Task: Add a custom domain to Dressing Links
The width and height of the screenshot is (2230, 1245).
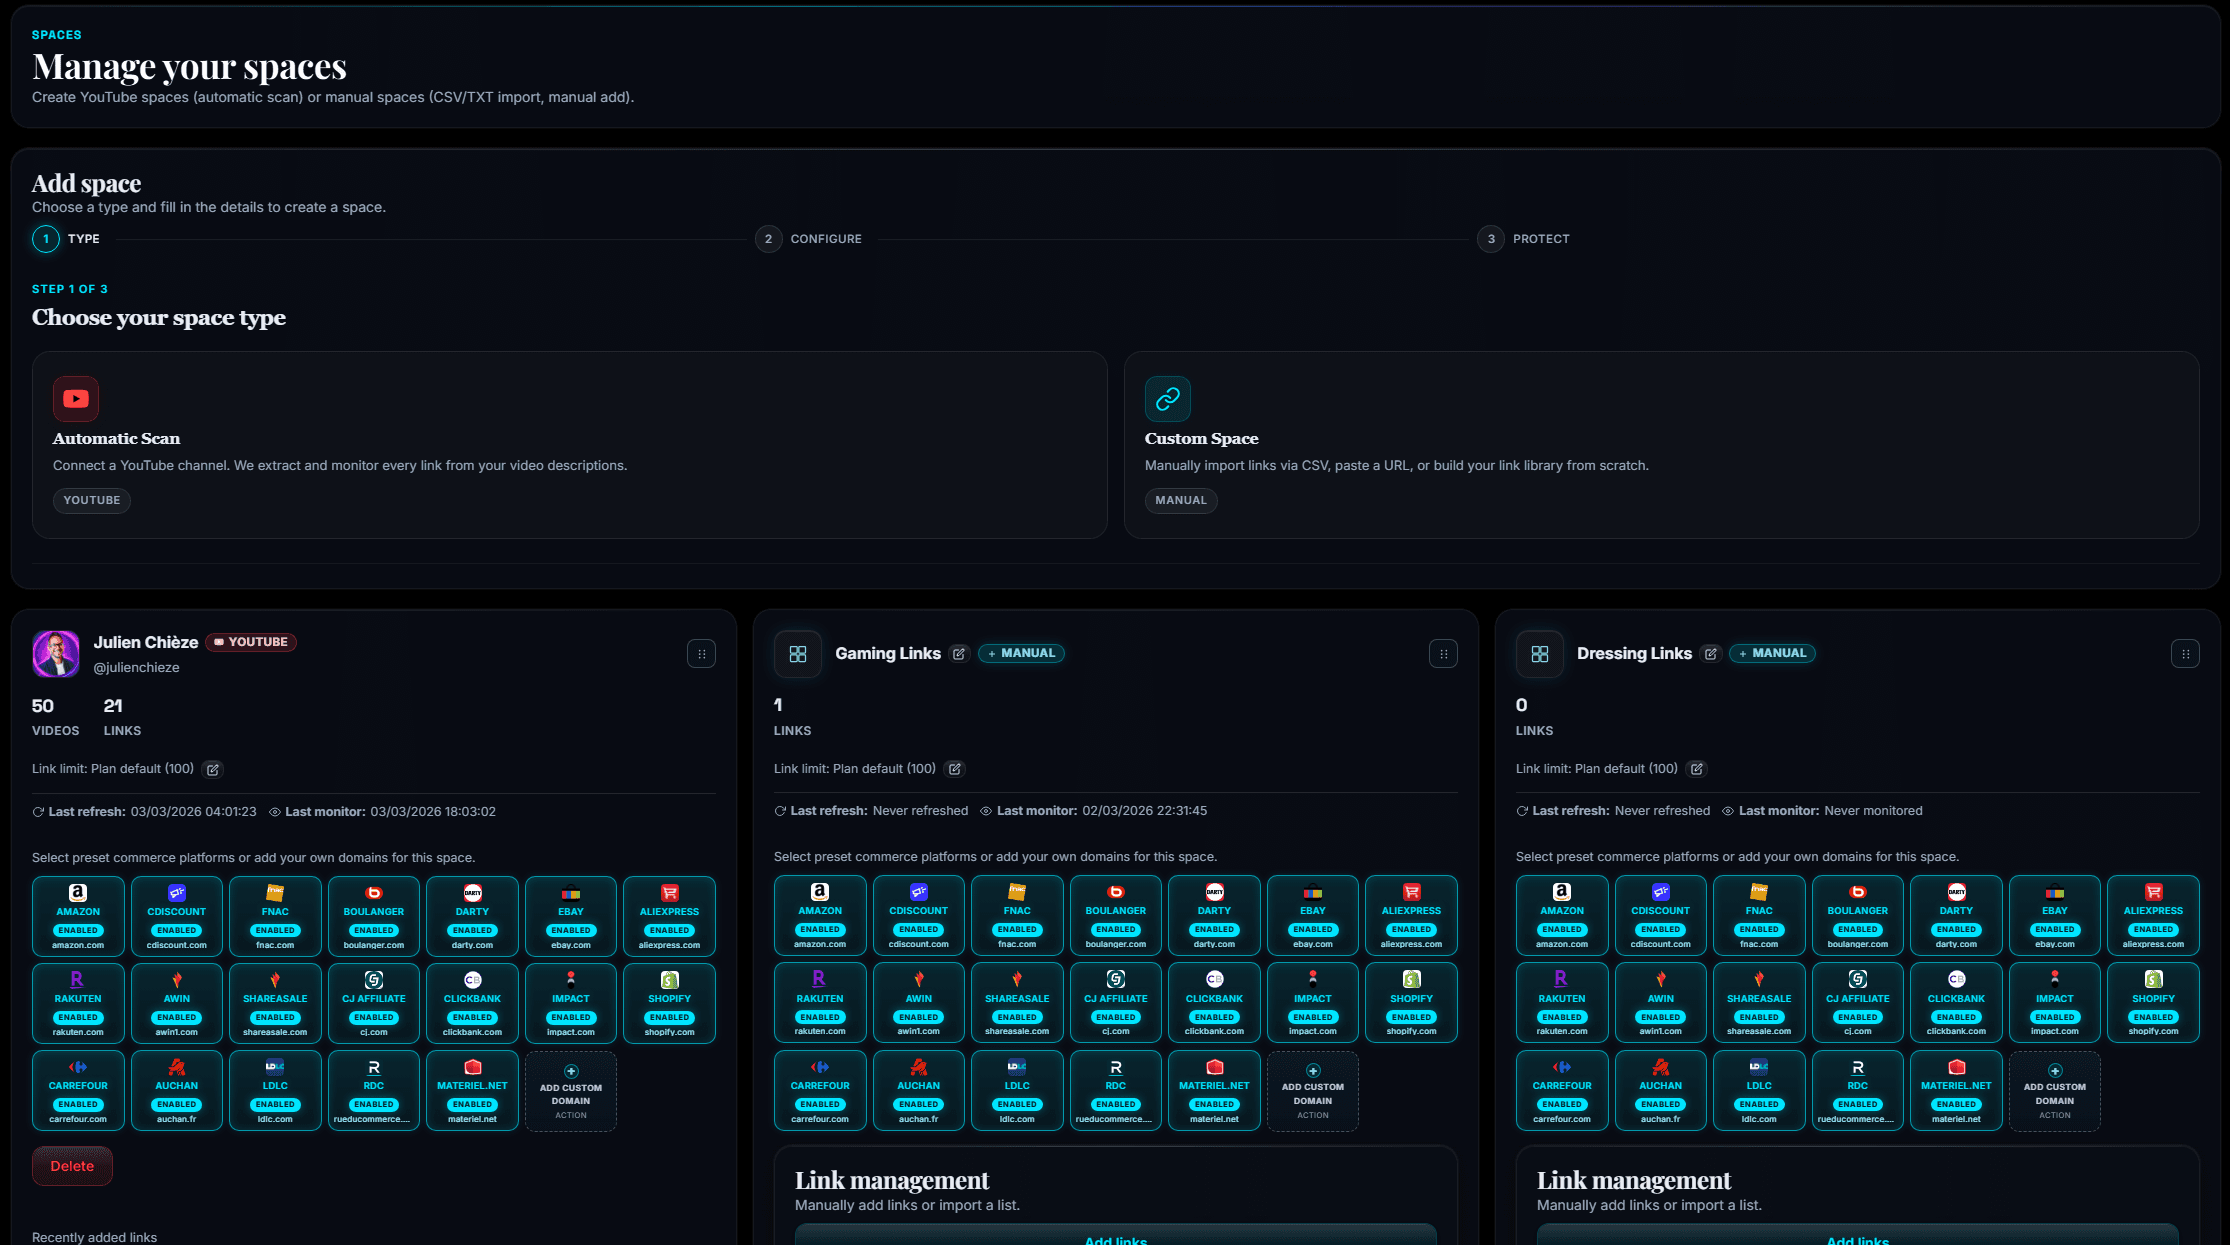Action: pyautogui.click(x=2054, y=1090)
